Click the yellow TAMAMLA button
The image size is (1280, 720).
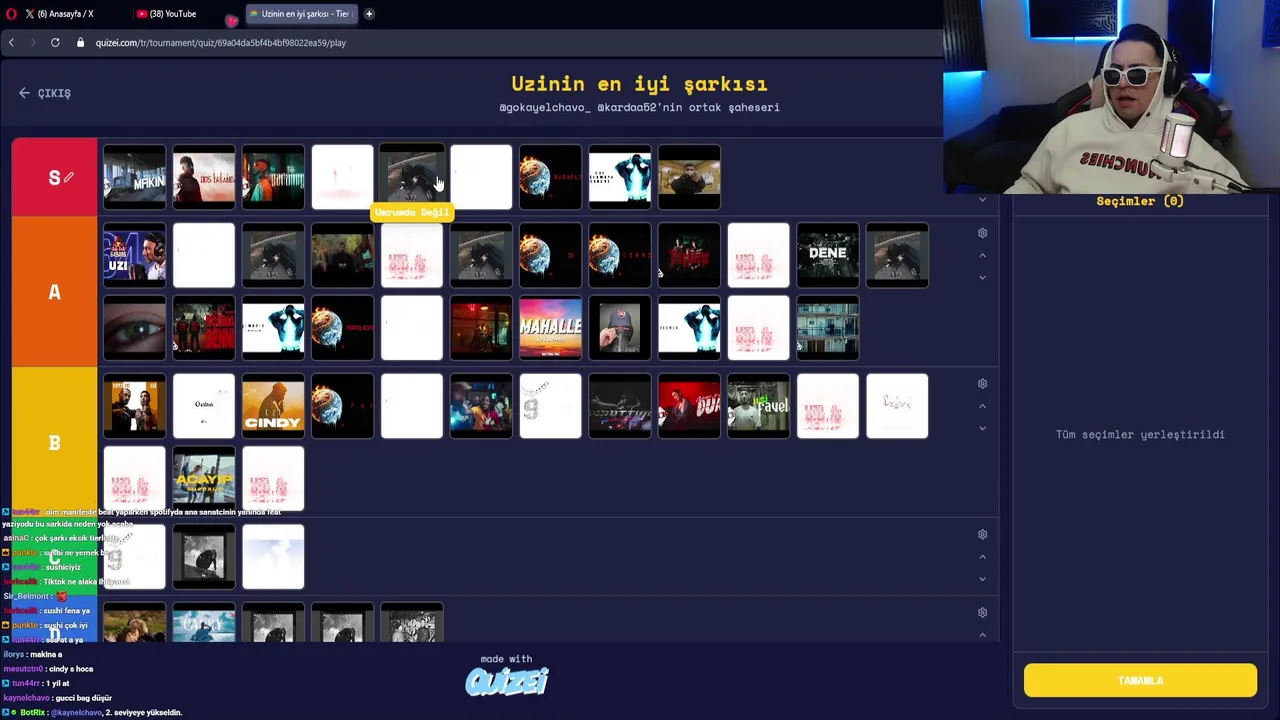click(1140, 680)
